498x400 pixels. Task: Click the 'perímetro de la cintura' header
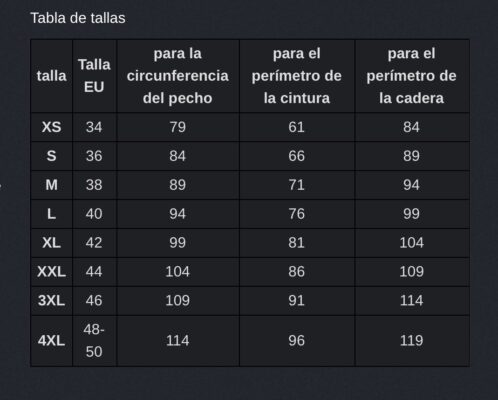point(297,76)
